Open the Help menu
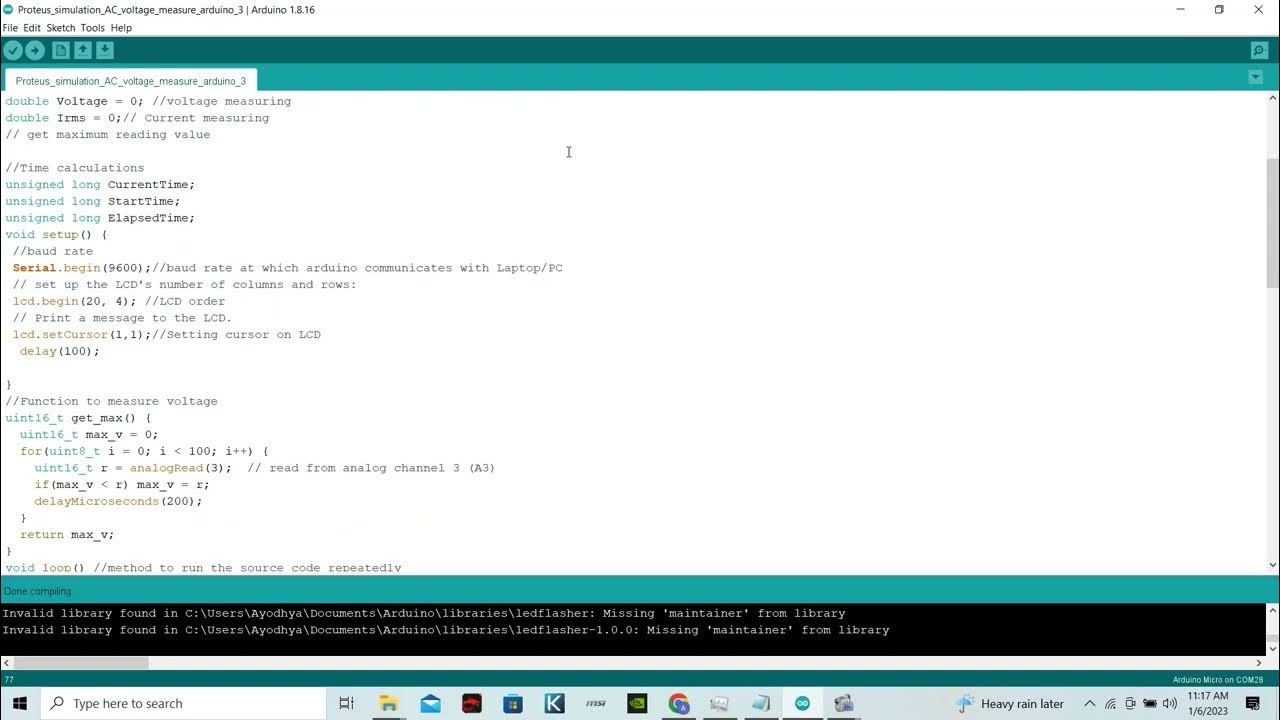 [x=121, y=28]
